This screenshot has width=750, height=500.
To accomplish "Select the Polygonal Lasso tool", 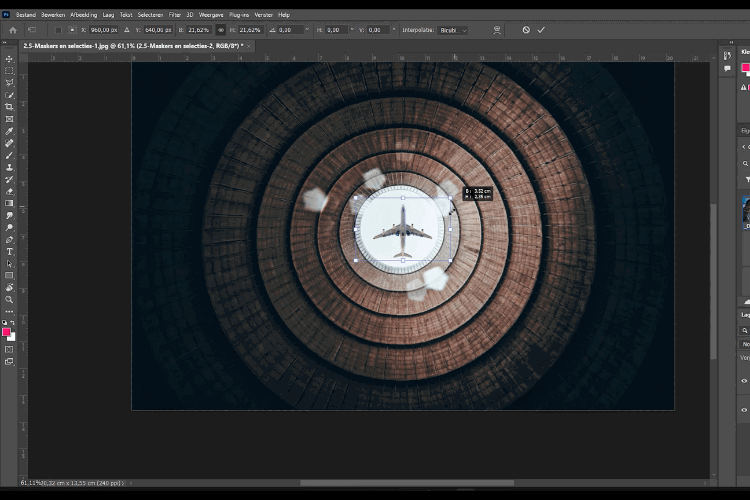I will pos(9,83).
